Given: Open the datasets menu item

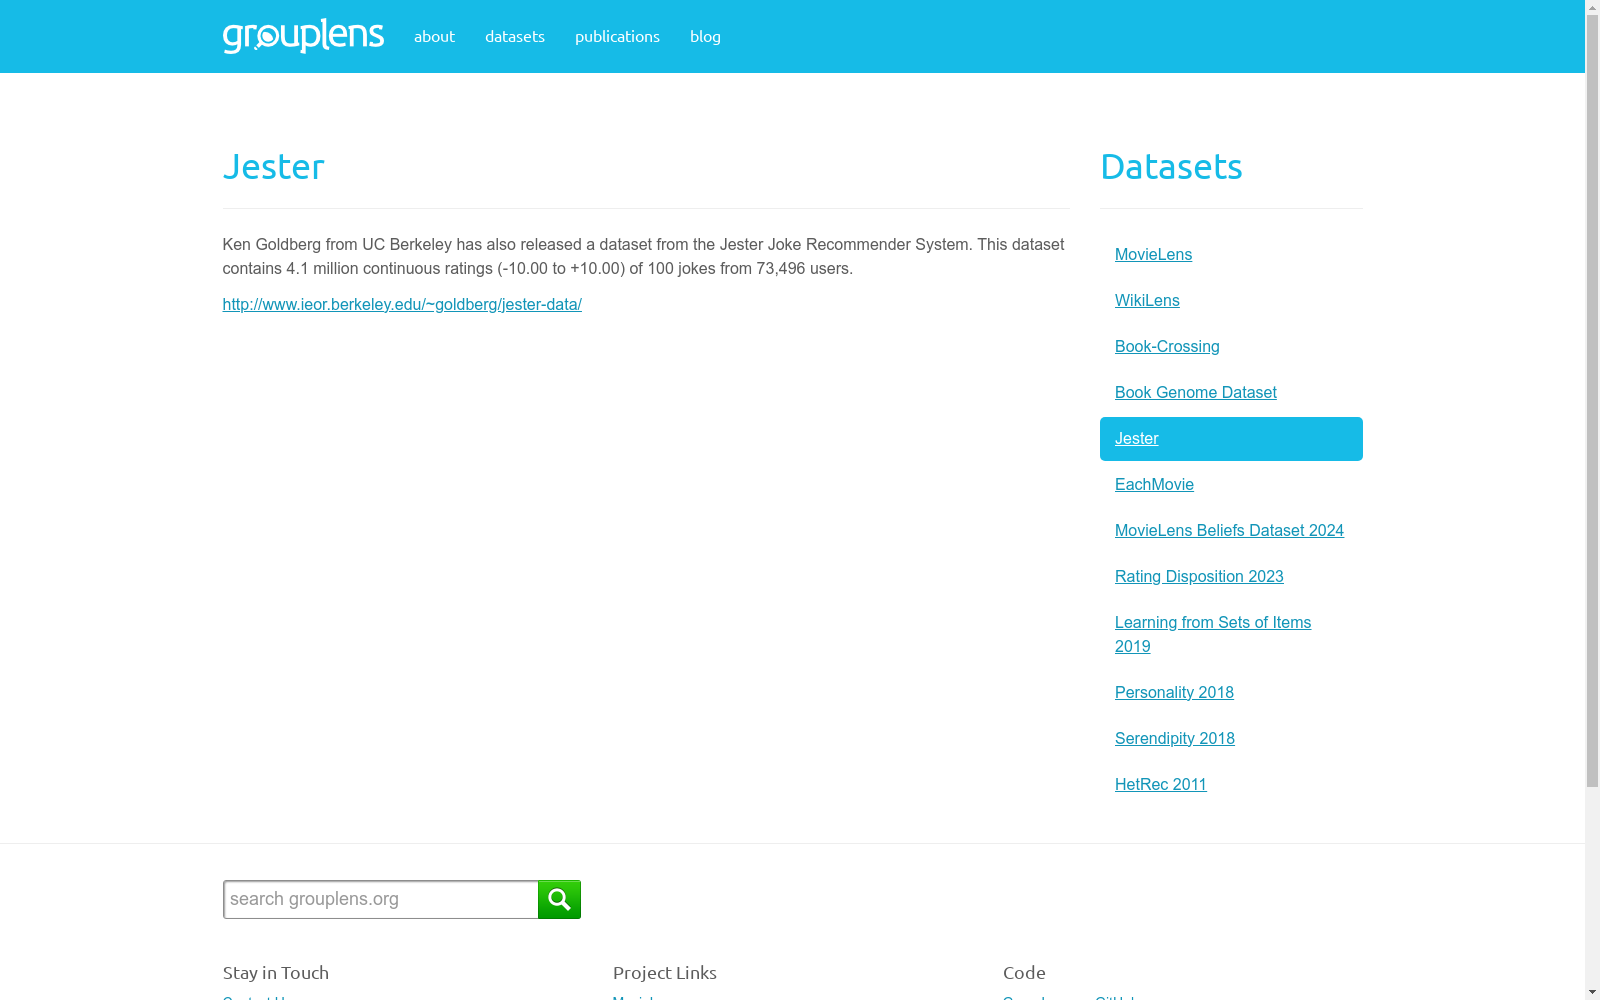Looking at the screenshot, I should click(x=515, y=36).
